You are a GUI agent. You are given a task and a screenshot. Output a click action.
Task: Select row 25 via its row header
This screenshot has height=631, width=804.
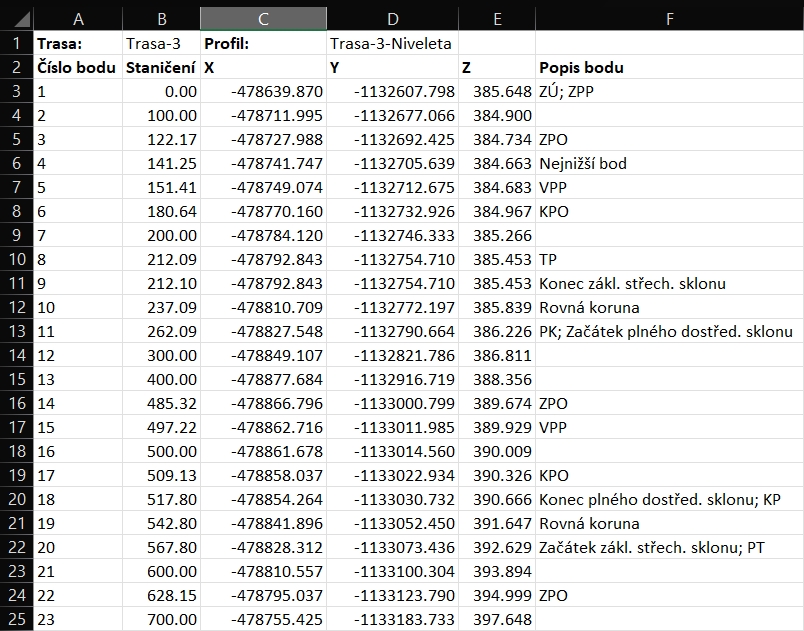coord(16,619)
